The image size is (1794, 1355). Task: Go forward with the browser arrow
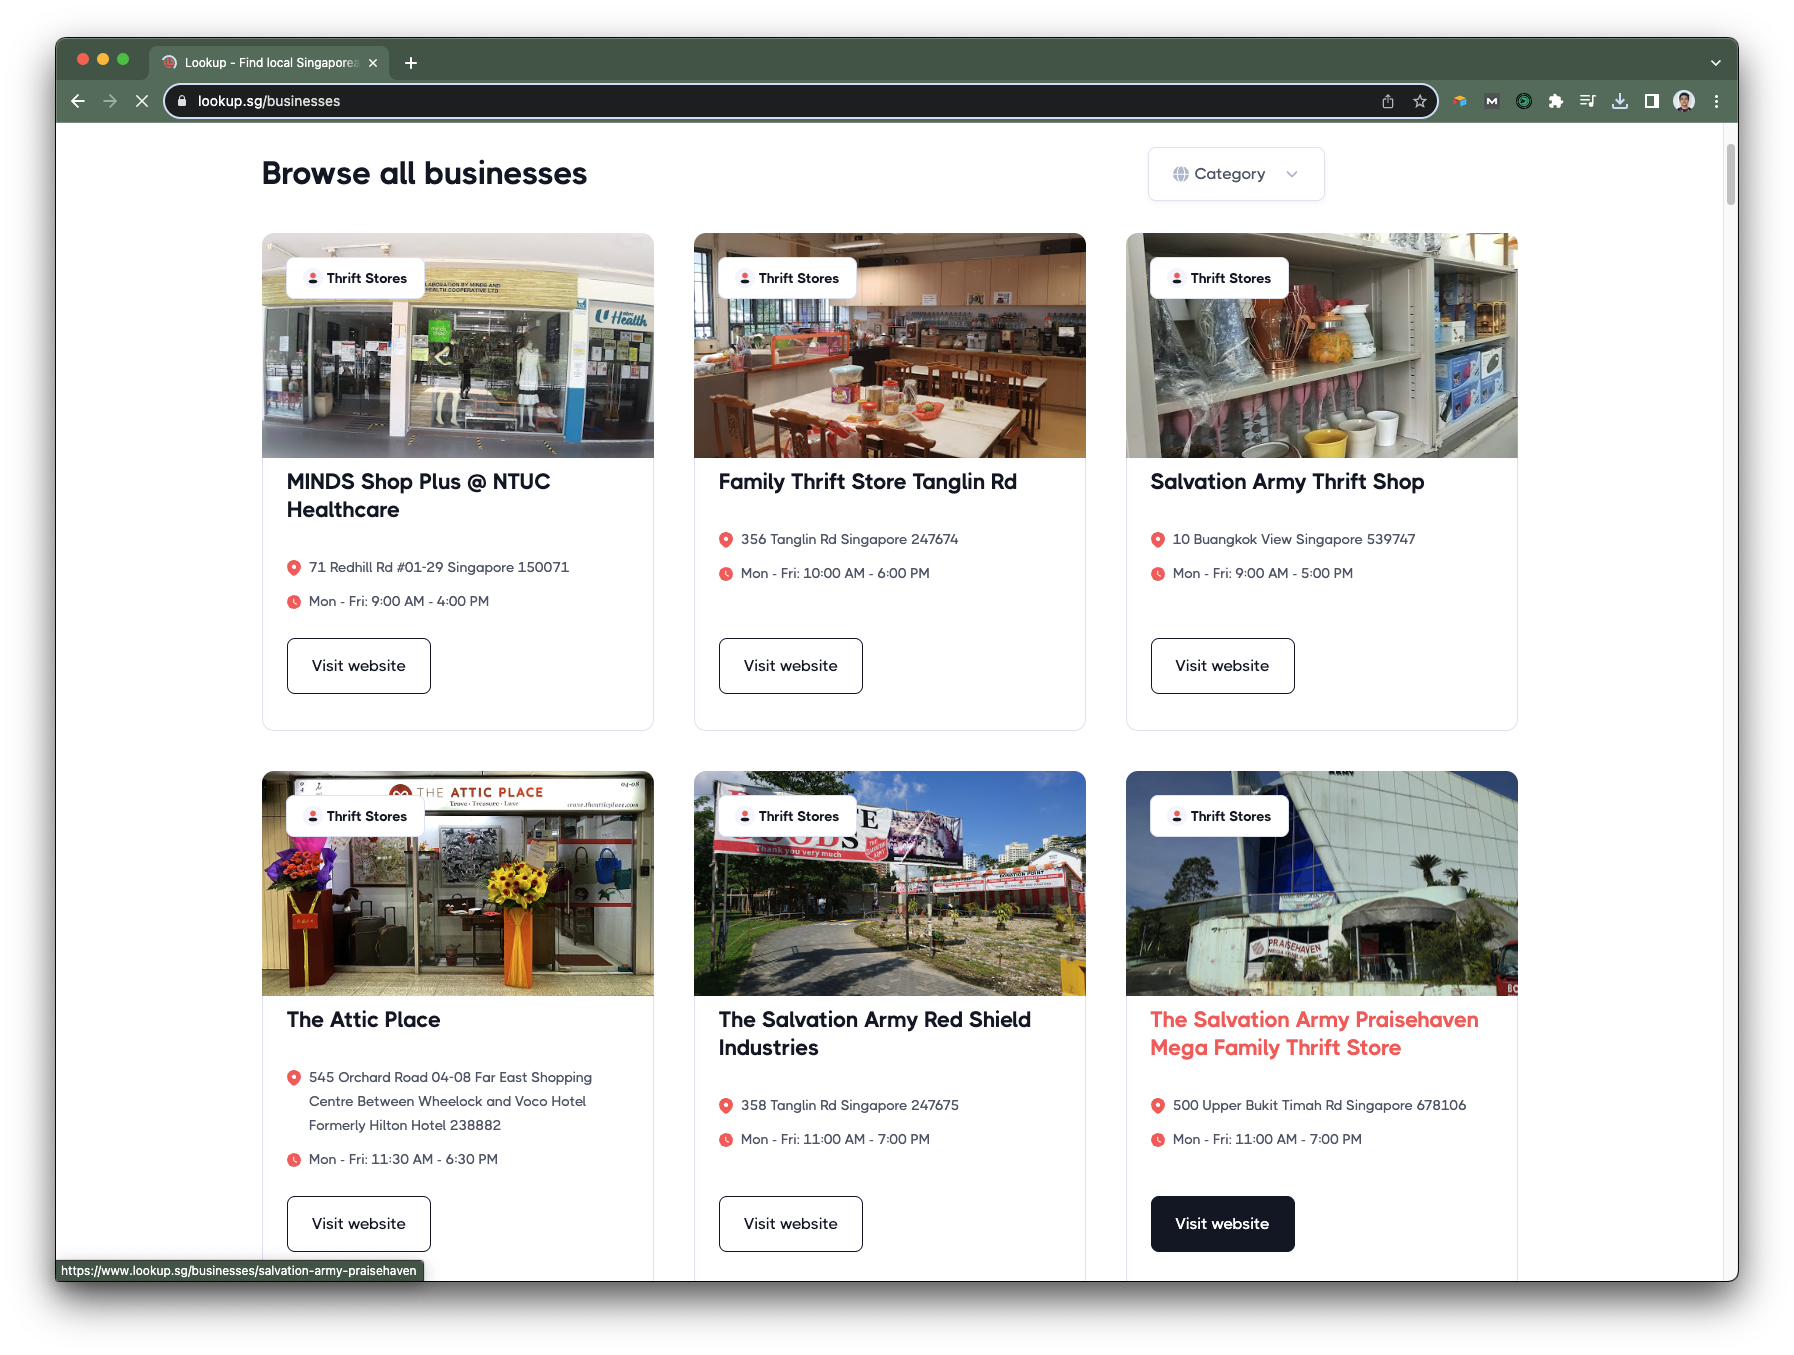(110, 101)
